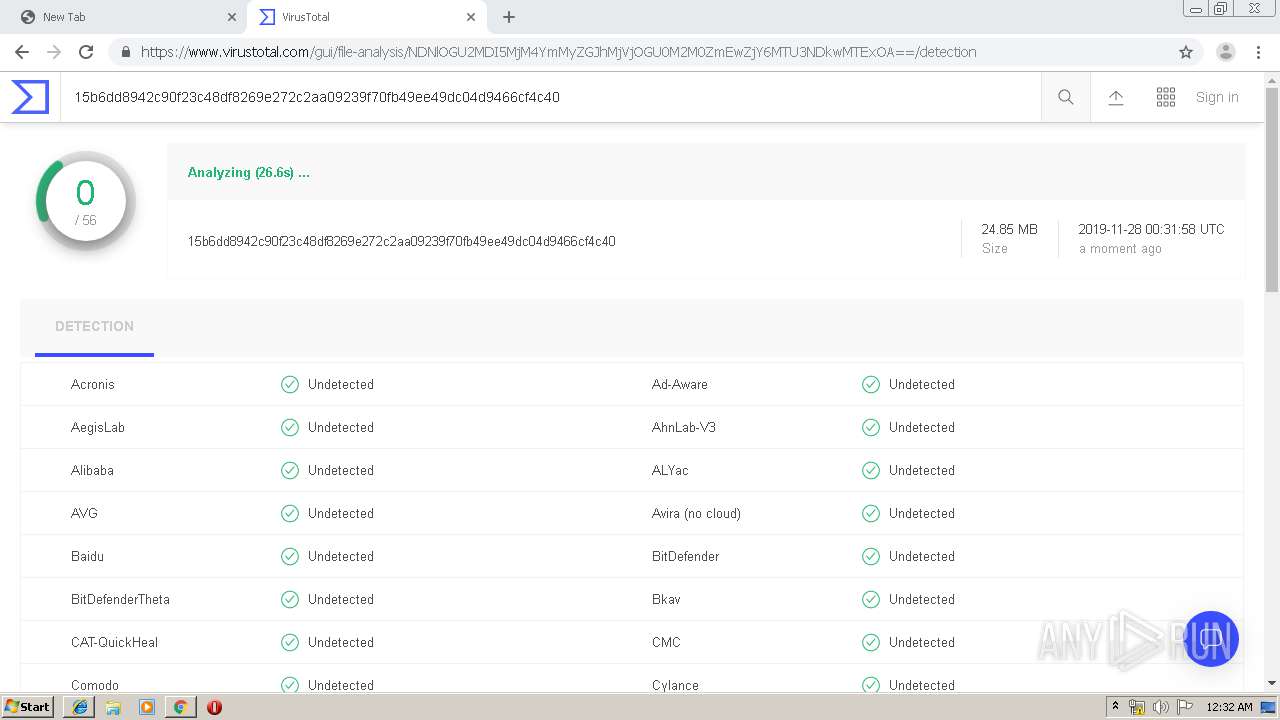
Task: Click Avira undetected checkmark icon
Action: coord(871,513)
